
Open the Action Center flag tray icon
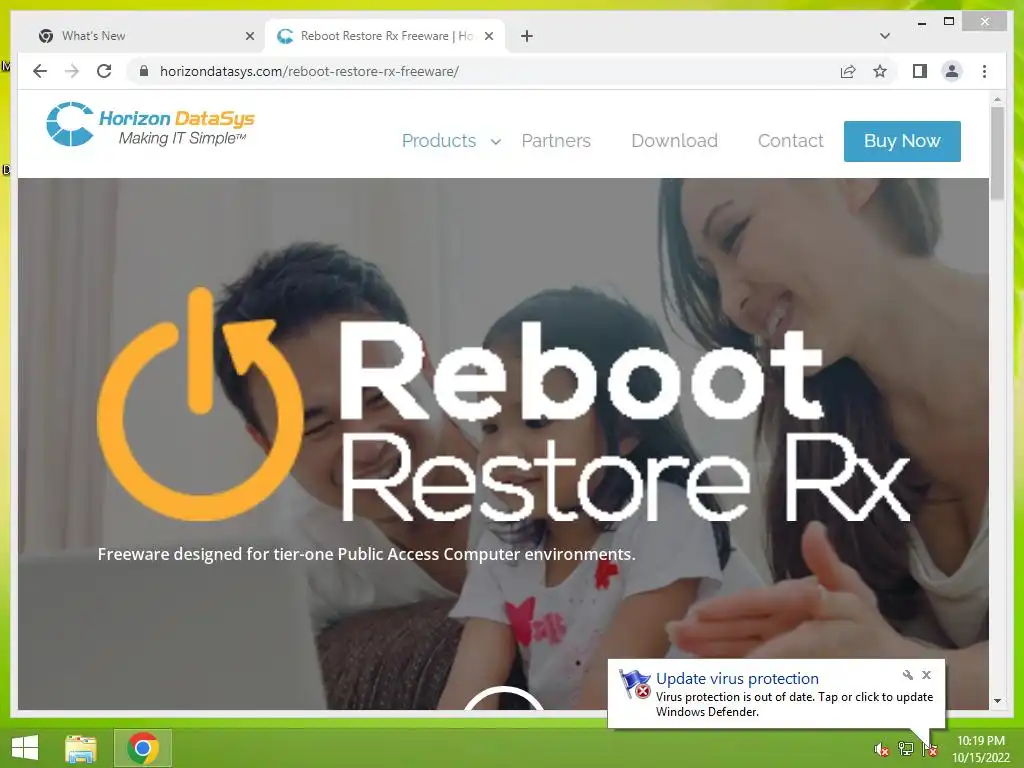coord(929,749)
